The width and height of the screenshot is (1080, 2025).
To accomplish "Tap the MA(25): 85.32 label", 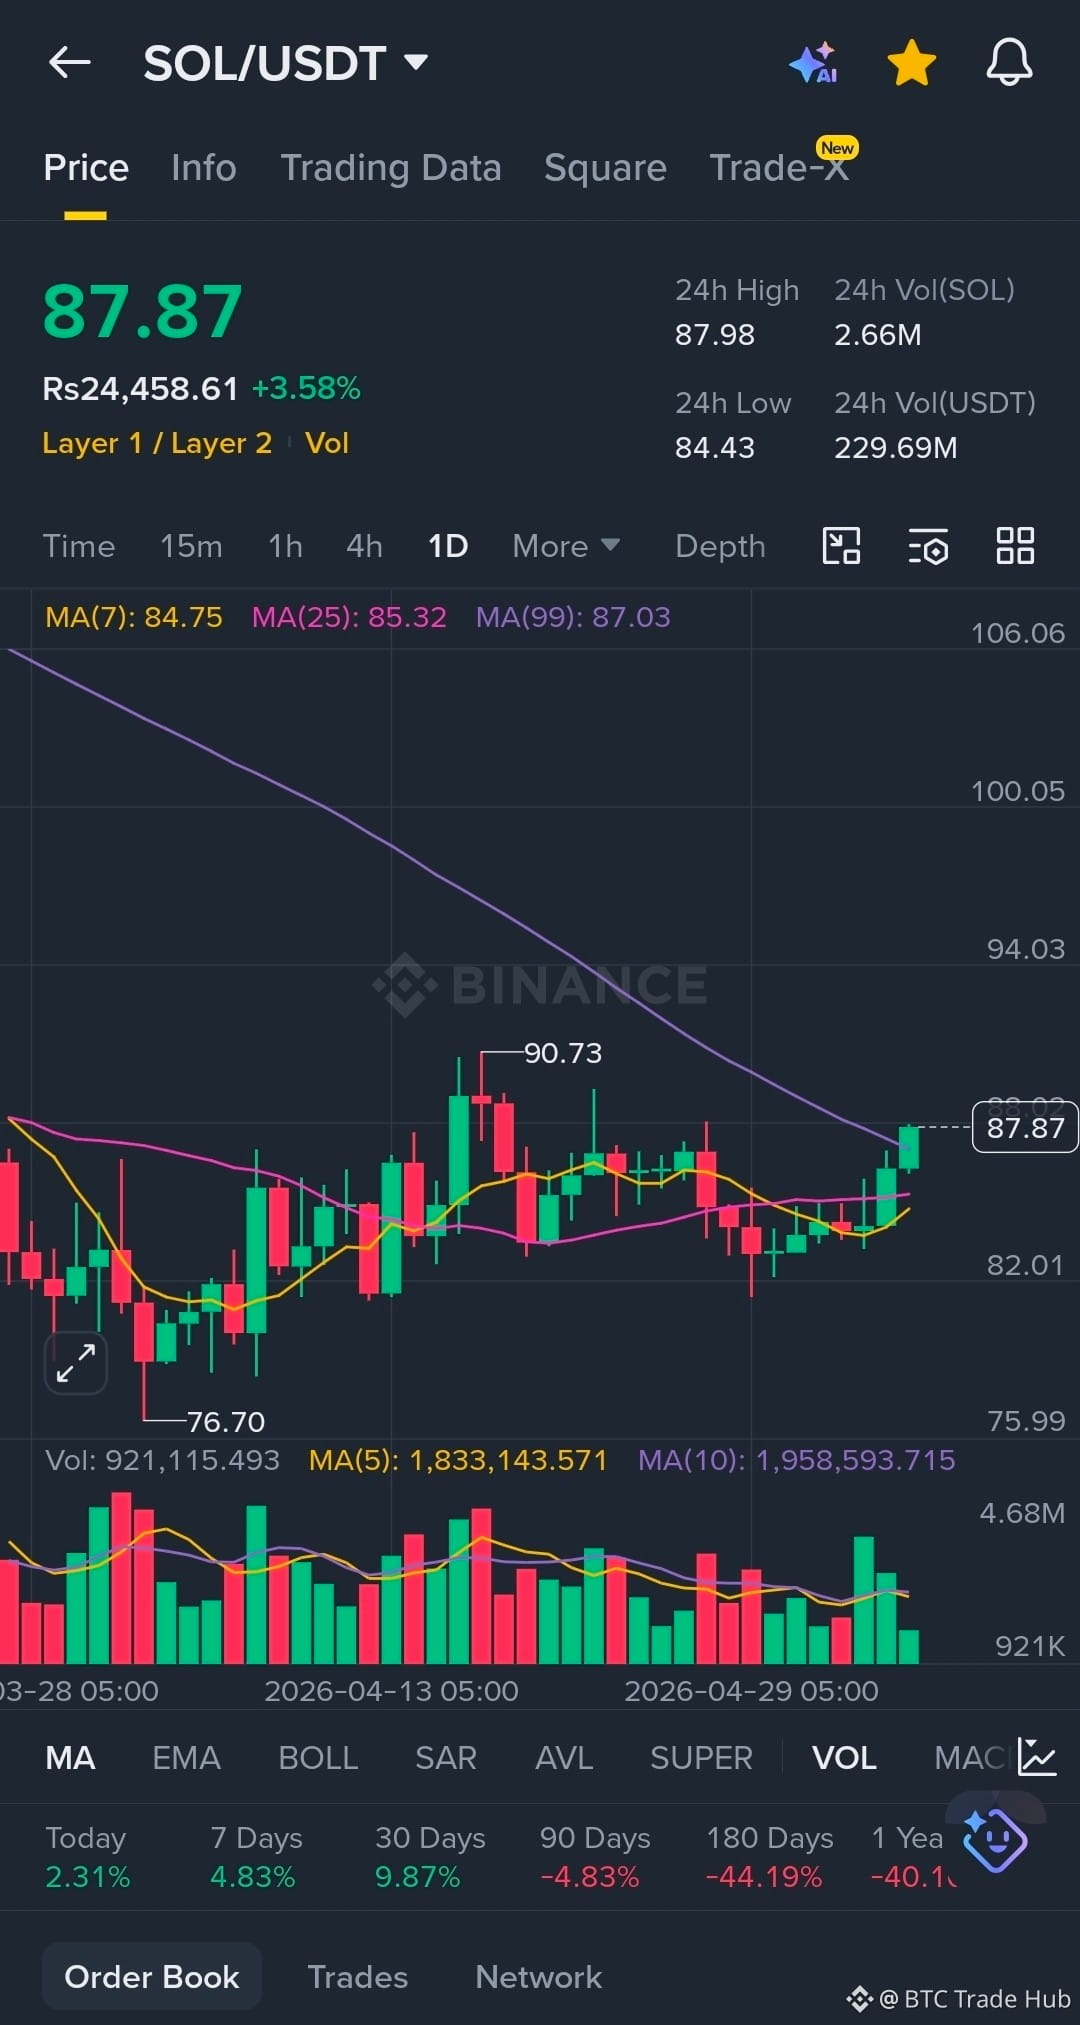I will pos(349,617).
